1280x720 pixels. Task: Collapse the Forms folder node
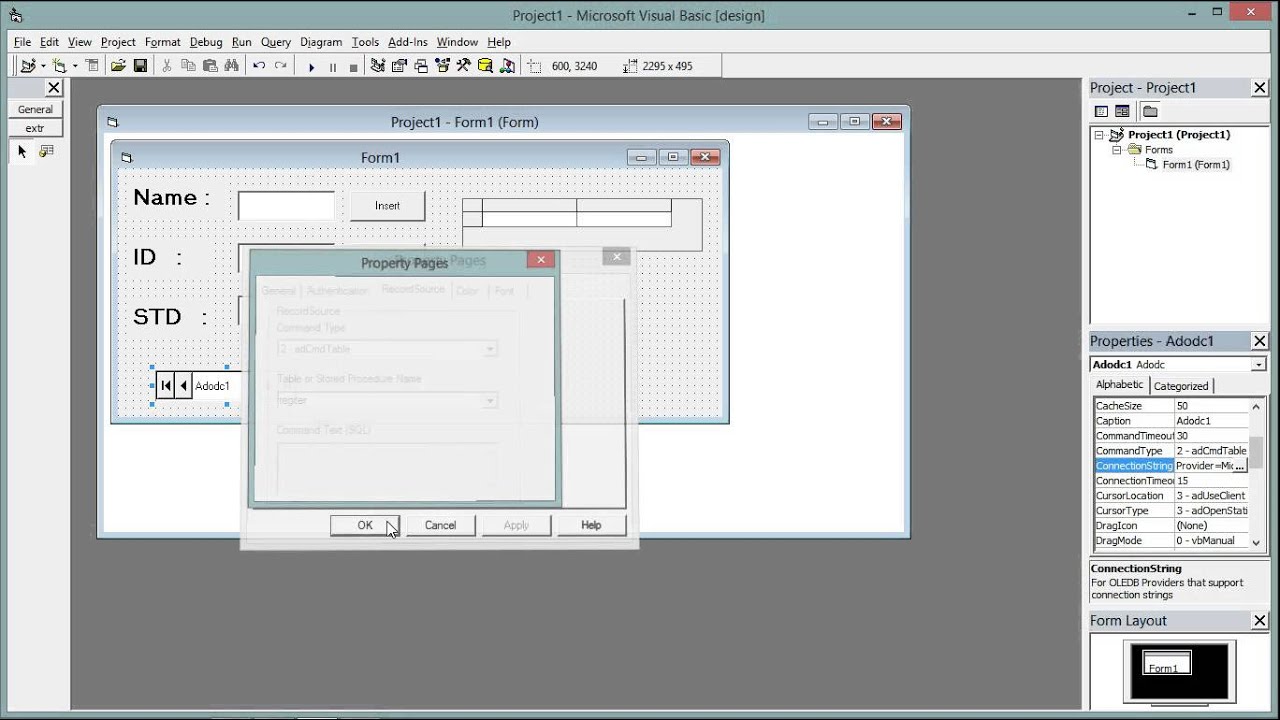point(1117,150)
